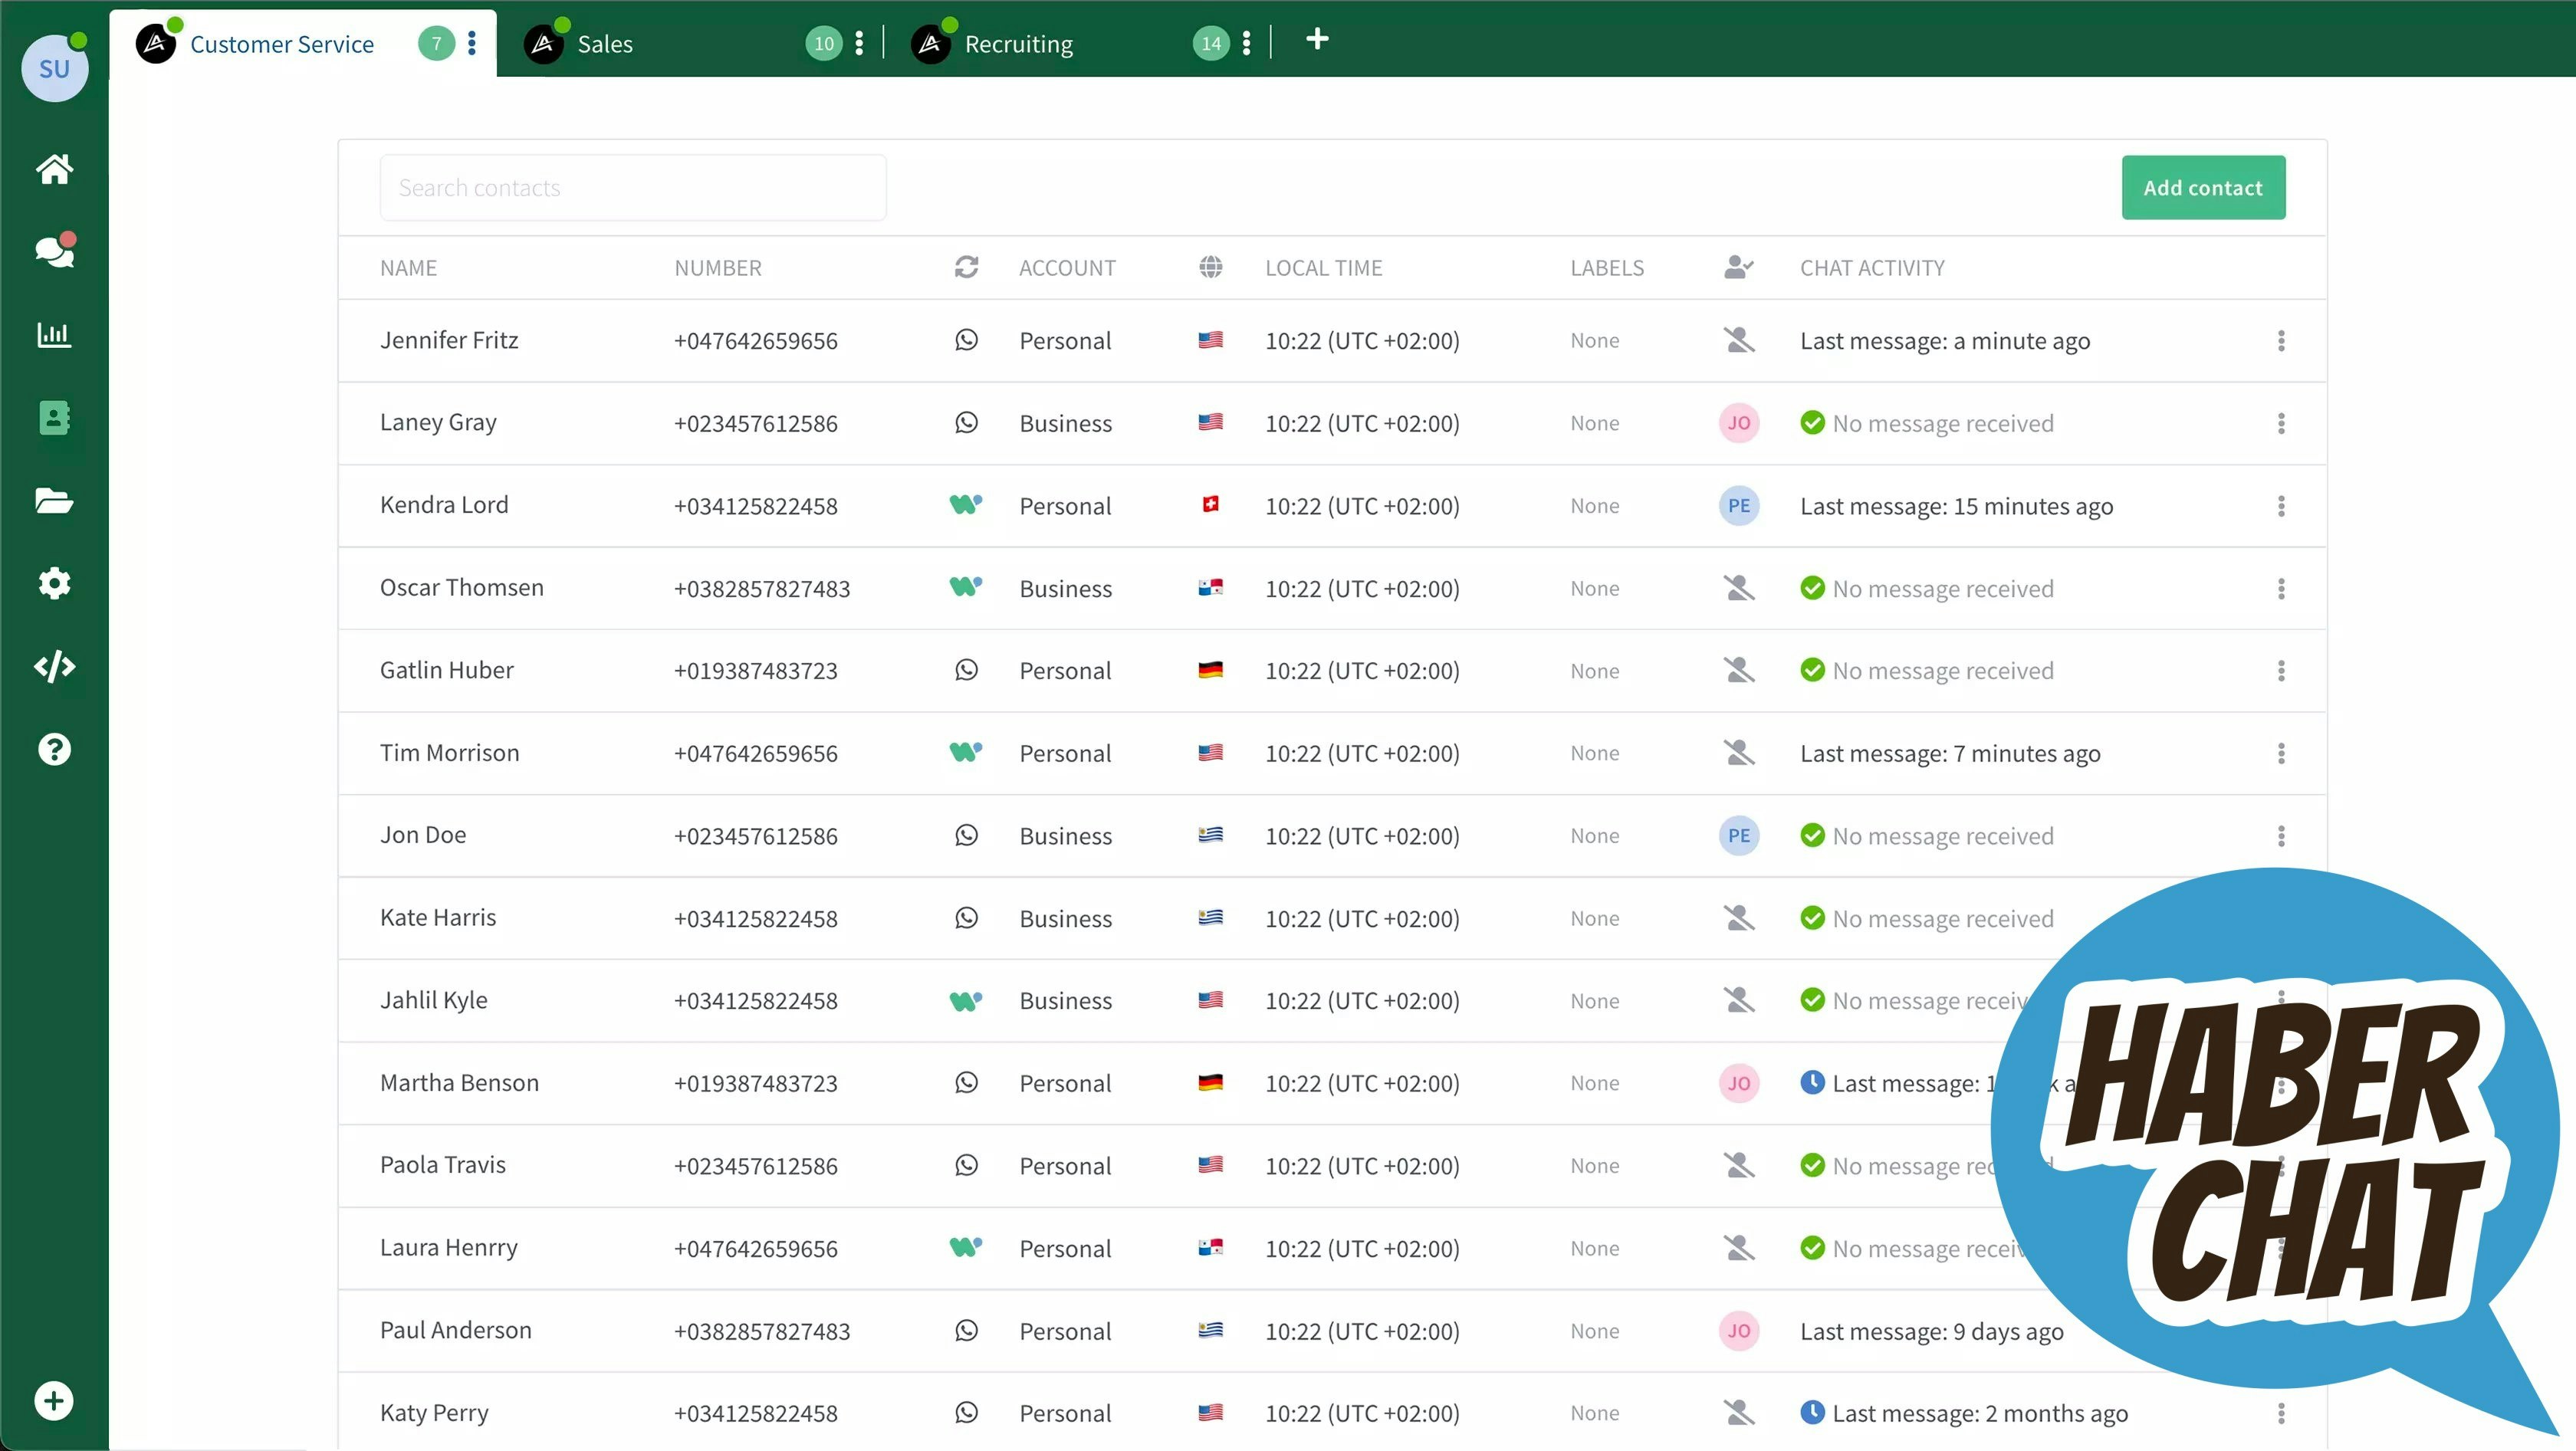Switch to the Recruiting tab
The image size is (2576, 1451).
coord(1018,44)
